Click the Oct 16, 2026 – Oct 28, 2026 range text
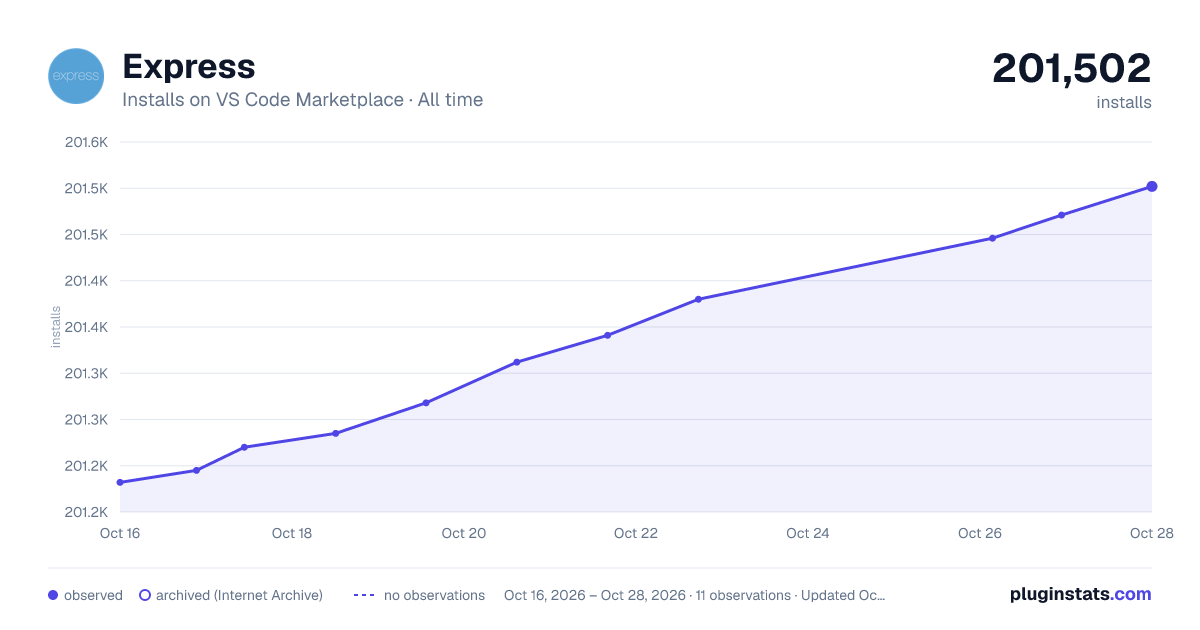1200x630 pixels. coord(595,595)
